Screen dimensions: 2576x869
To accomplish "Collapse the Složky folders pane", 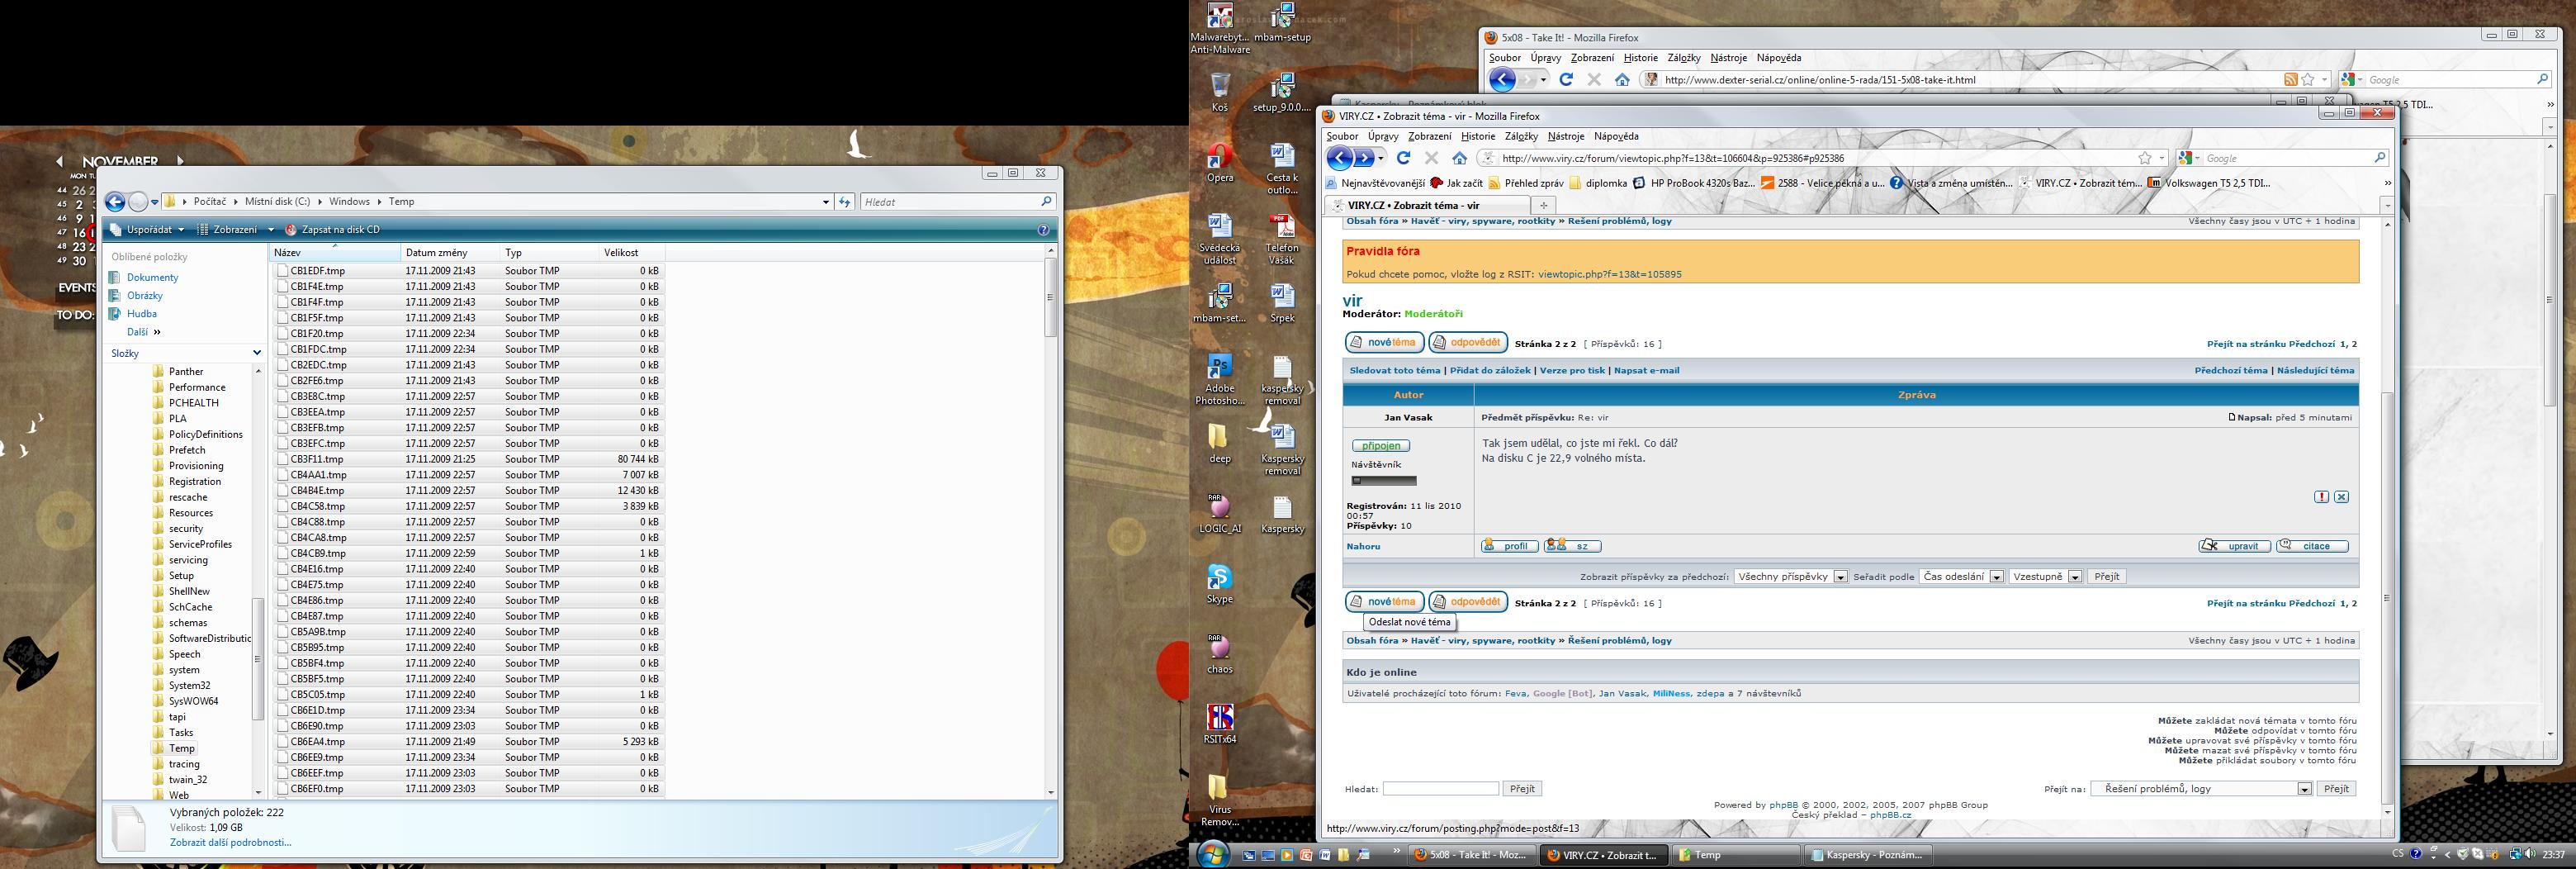I will click(x=257, y=353).
